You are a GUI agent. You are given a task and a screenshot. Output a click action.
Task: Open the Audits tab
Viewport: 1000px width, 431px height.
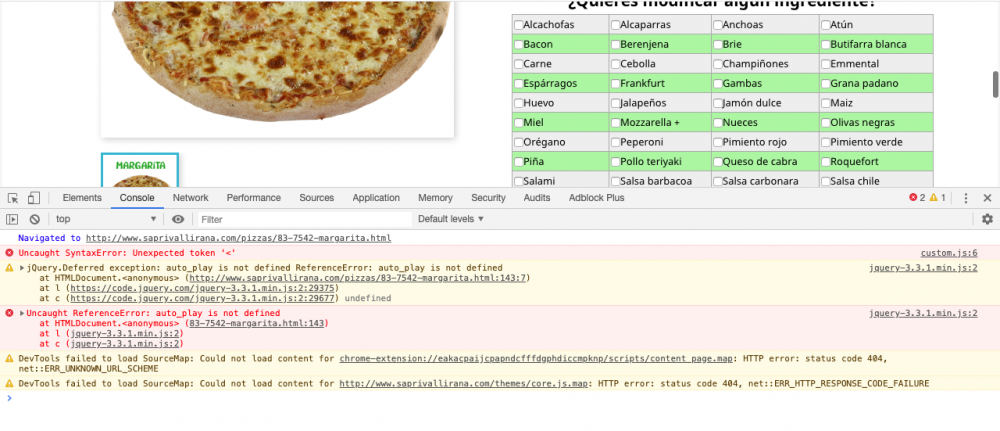coord(536,198)
